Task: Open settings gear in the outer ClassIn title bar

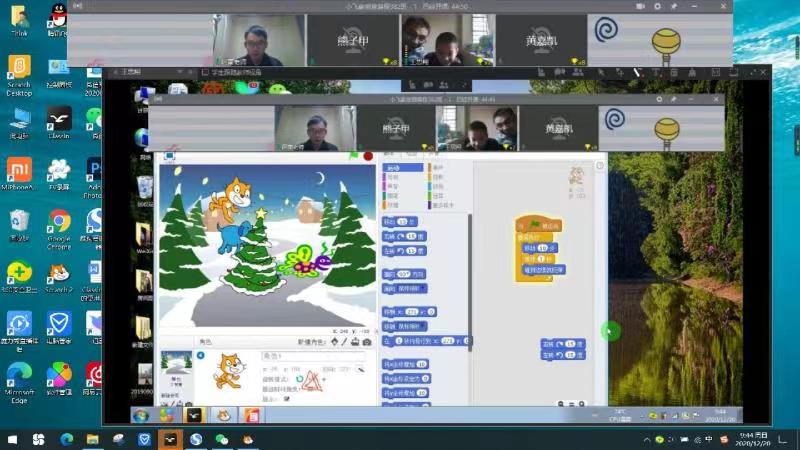Action: pyautogui.click(x=657, y=6)
